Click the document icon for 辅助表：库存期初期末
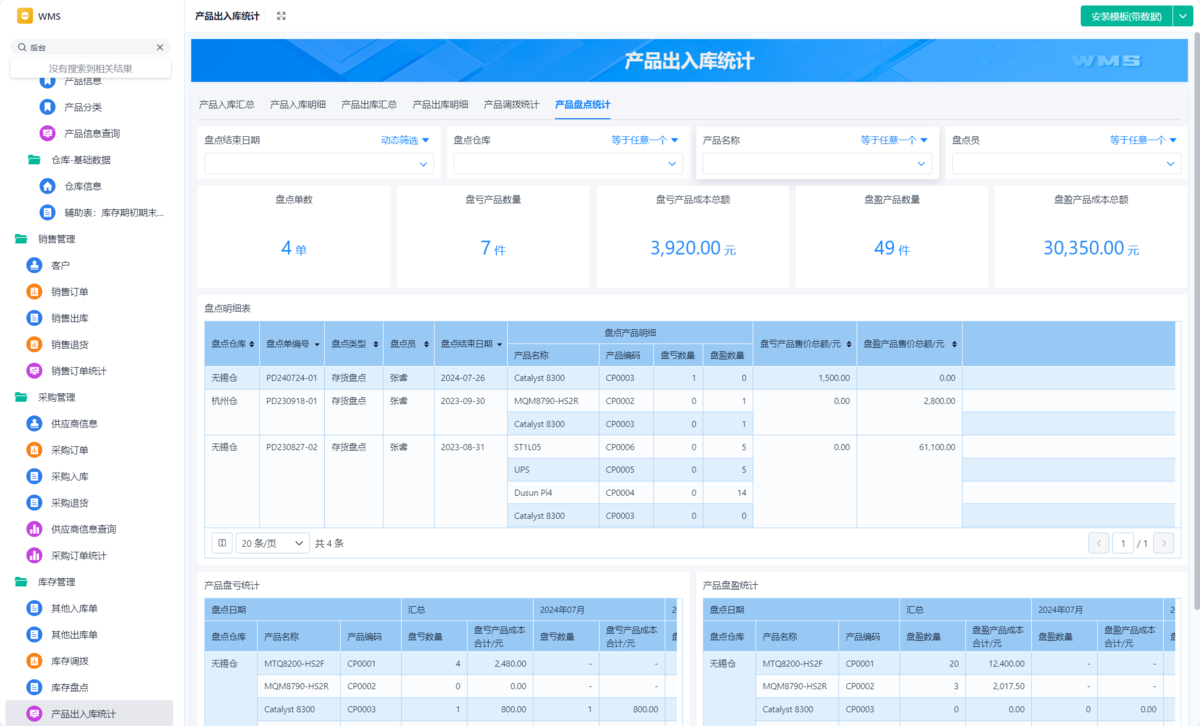This screenshot has height=726, width=1200. coord(47,212)
